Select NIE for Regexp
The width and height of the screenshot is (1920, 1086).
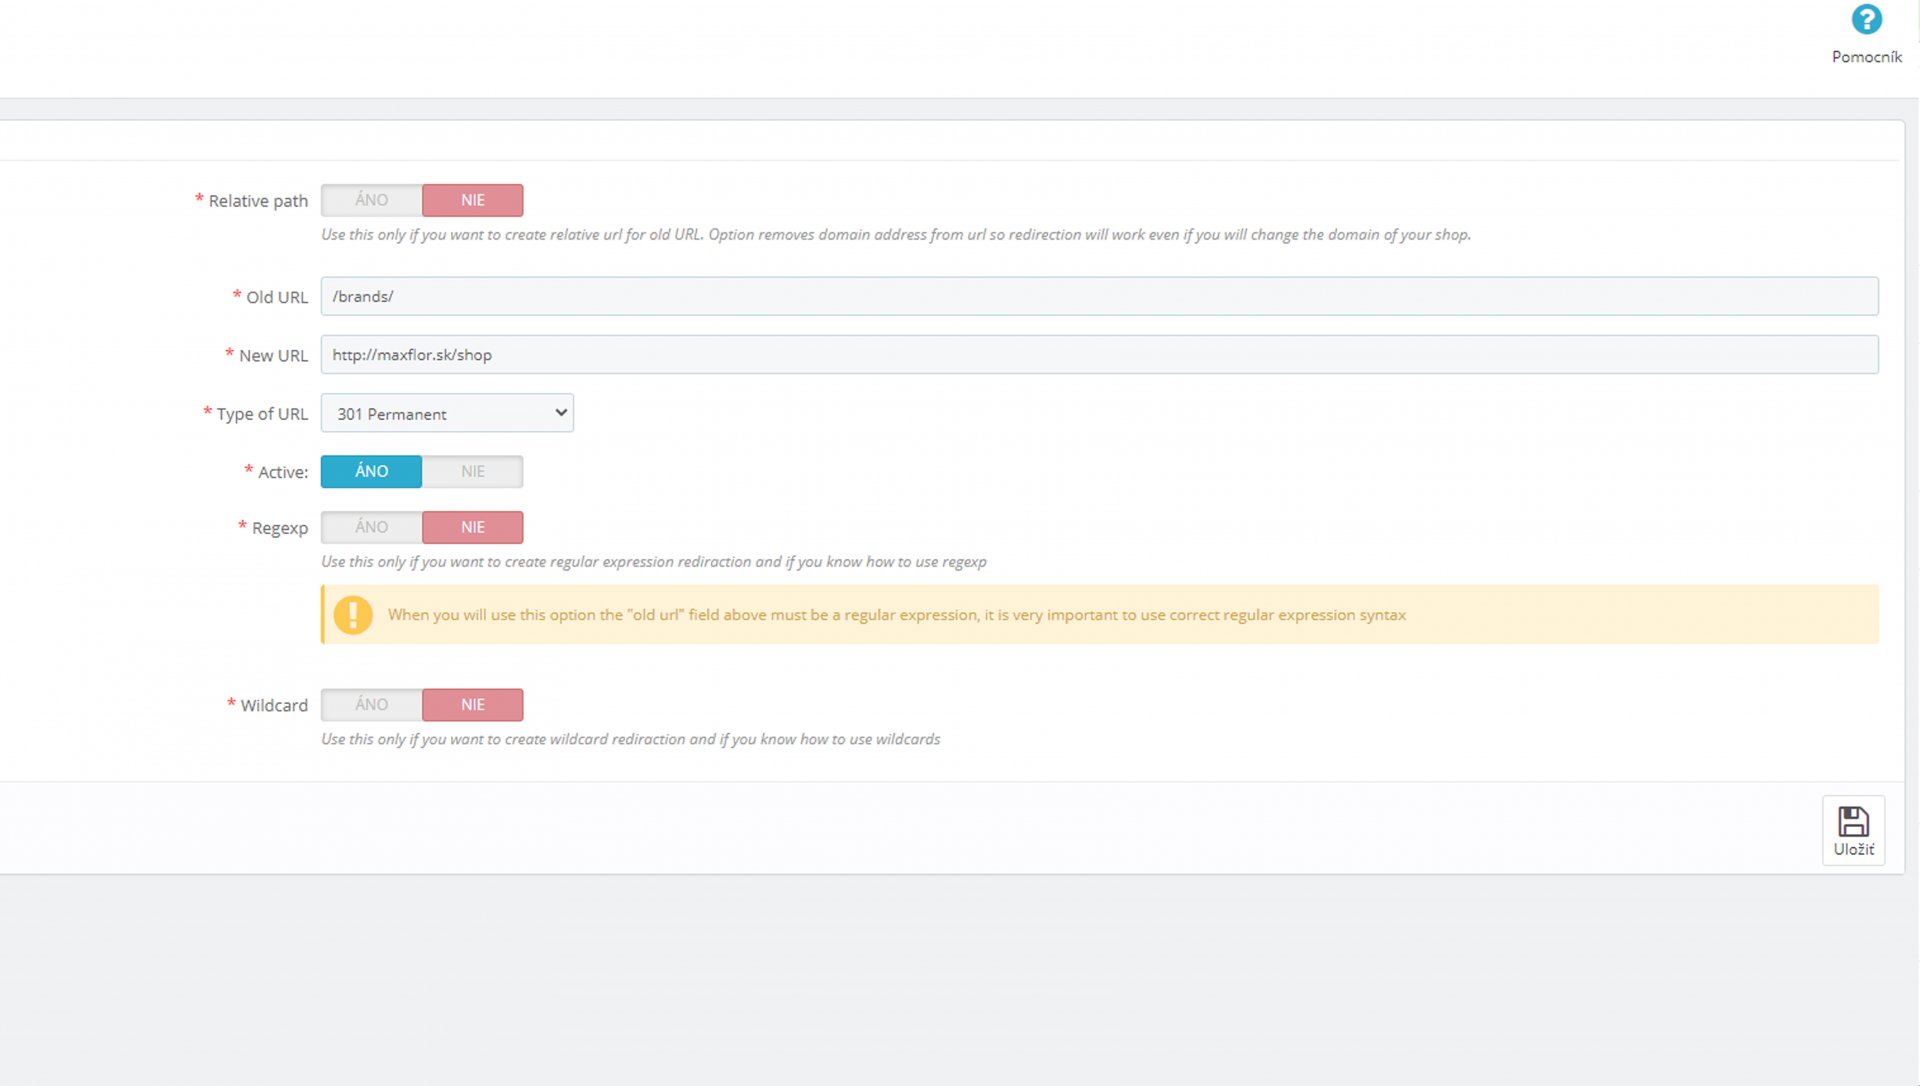[472, 527]
